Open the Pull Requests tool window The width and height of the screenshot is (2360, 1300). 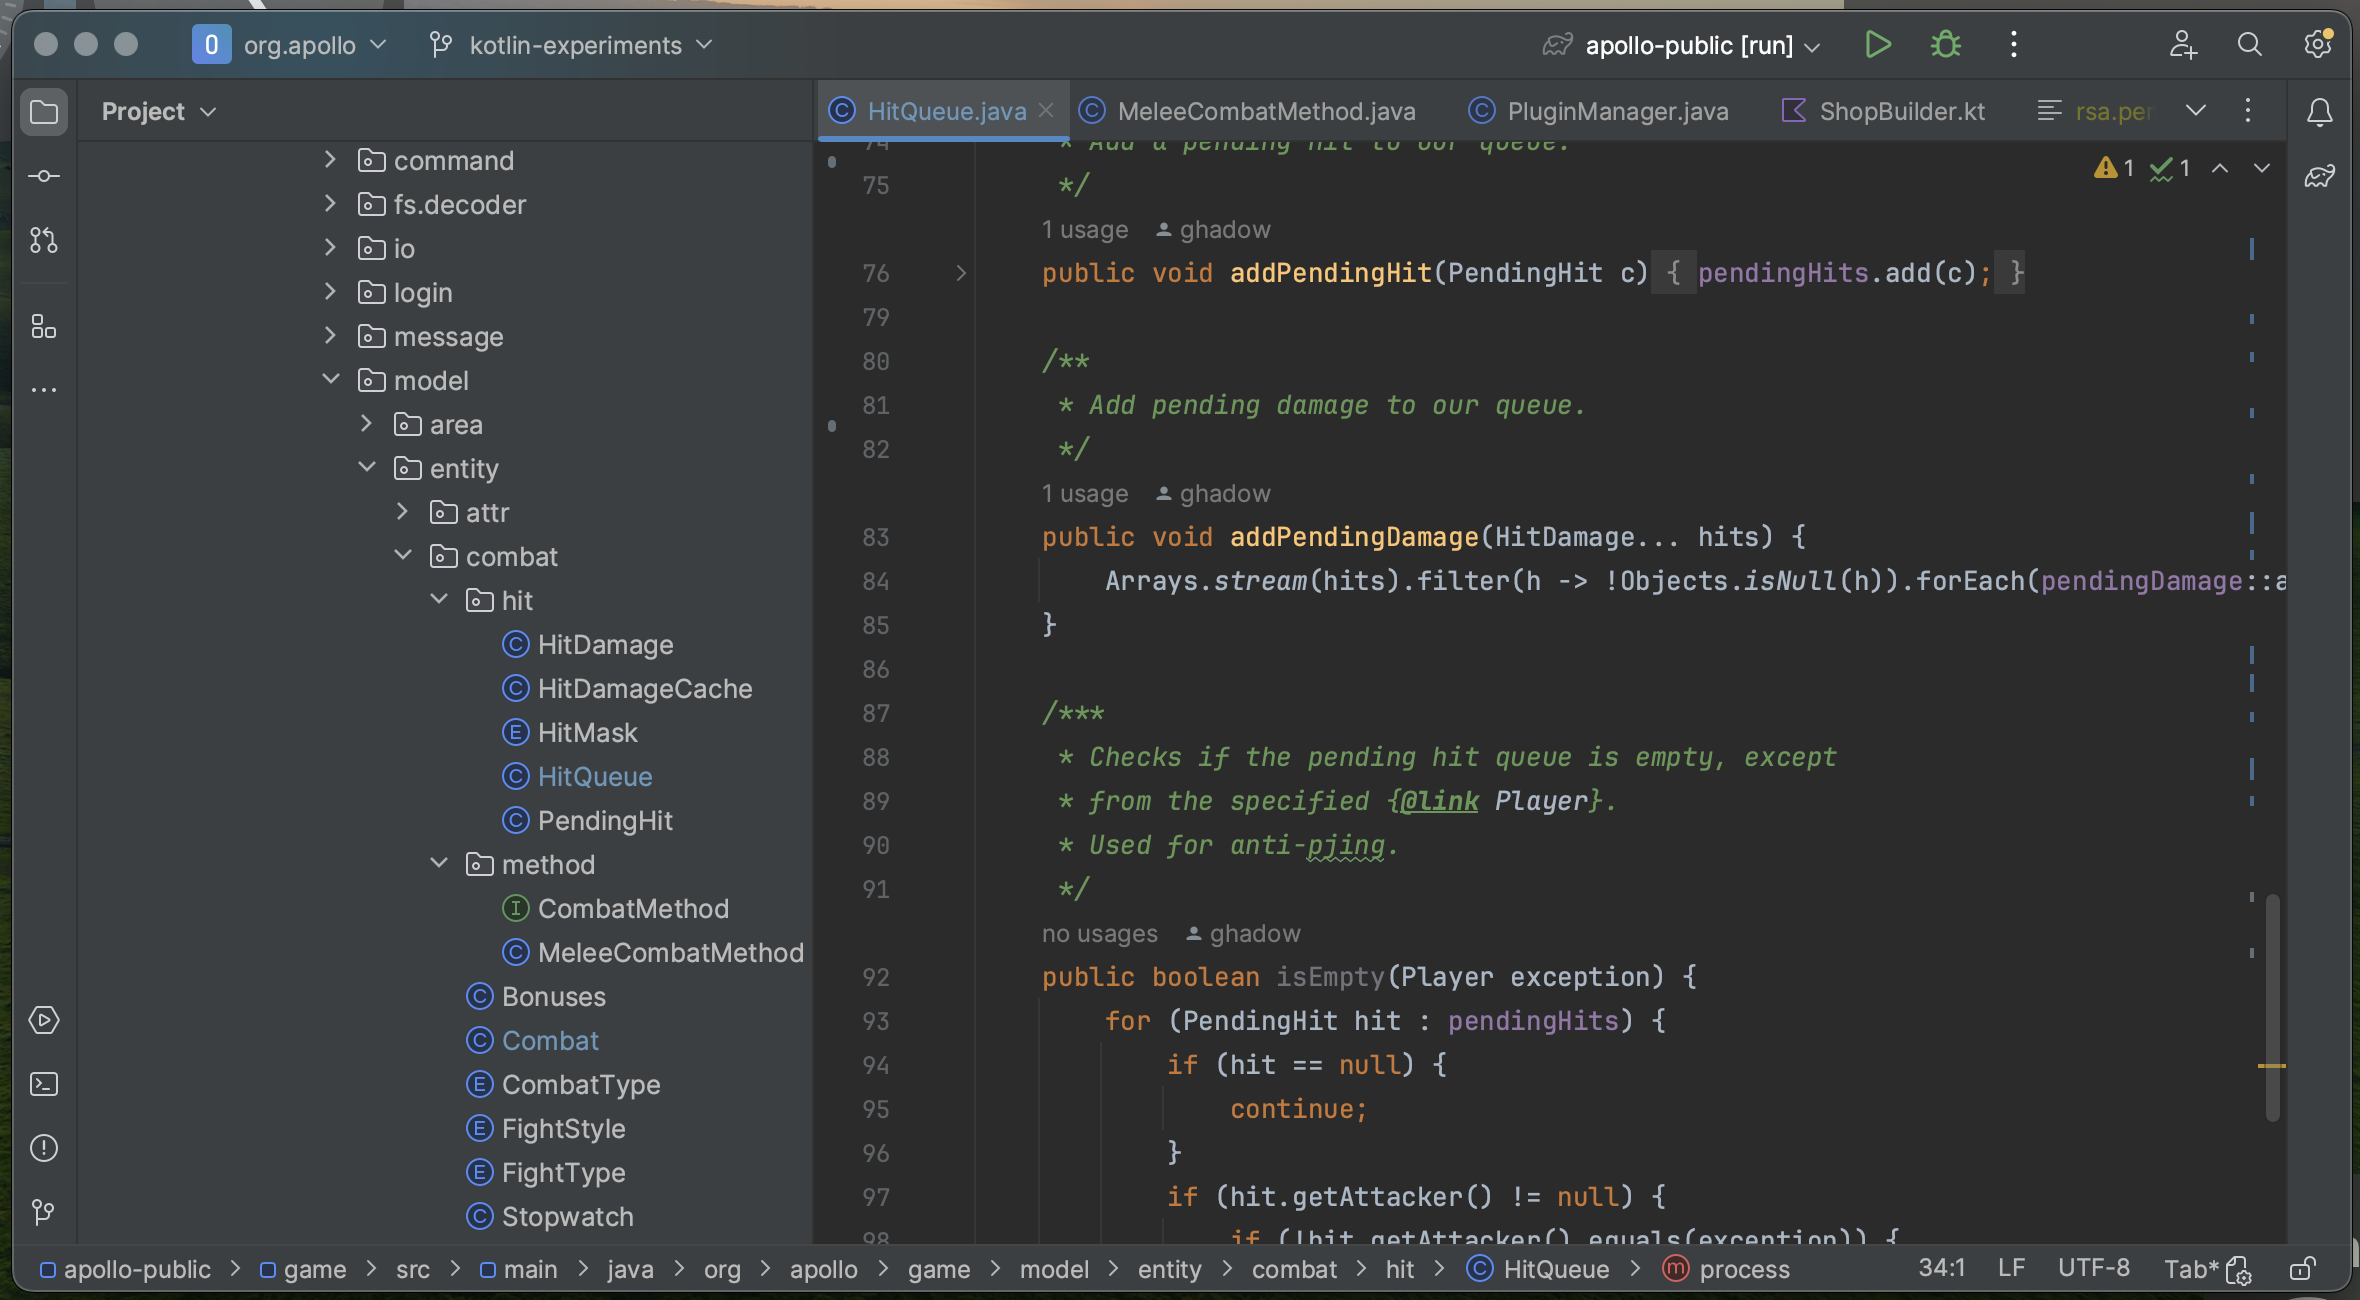click(x=44, y=240)
